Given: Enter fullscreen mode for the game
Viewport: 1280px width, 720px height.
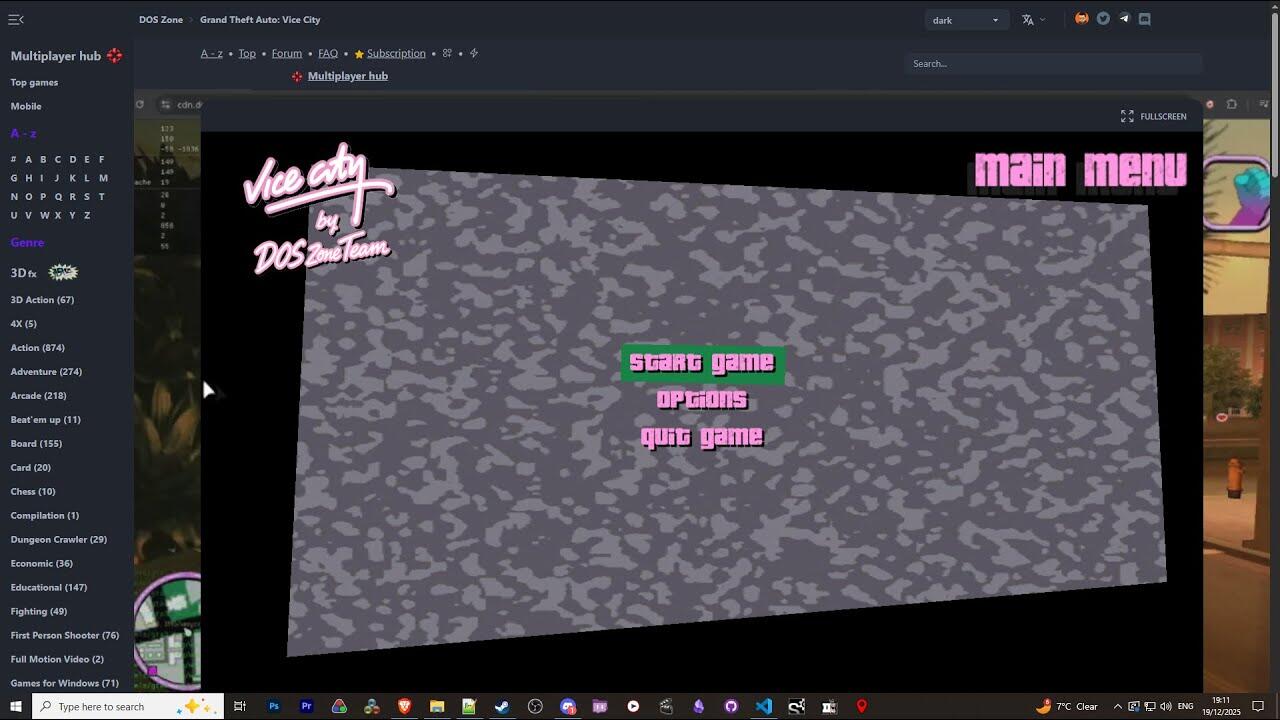Looking at the screenshot, I should tap(1153, 117).
